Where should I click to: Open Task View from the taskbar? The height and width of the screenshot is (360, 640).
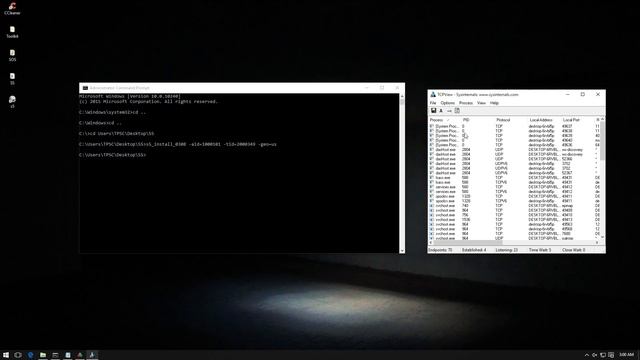click(18, 355)
